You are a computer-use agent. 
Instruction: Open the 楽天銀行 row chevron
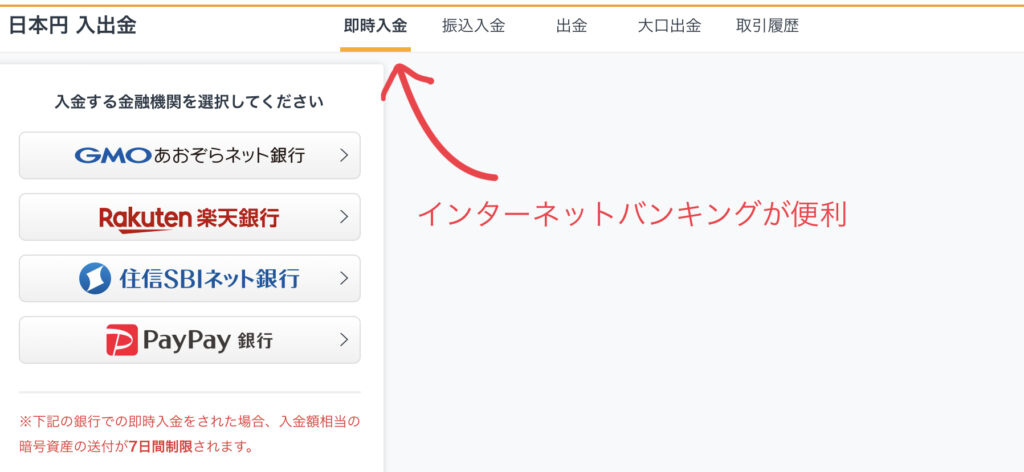coord(344,217)
